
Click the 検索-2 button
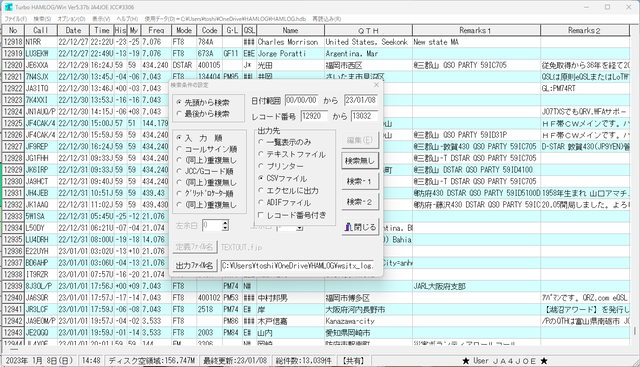point(359,202)
